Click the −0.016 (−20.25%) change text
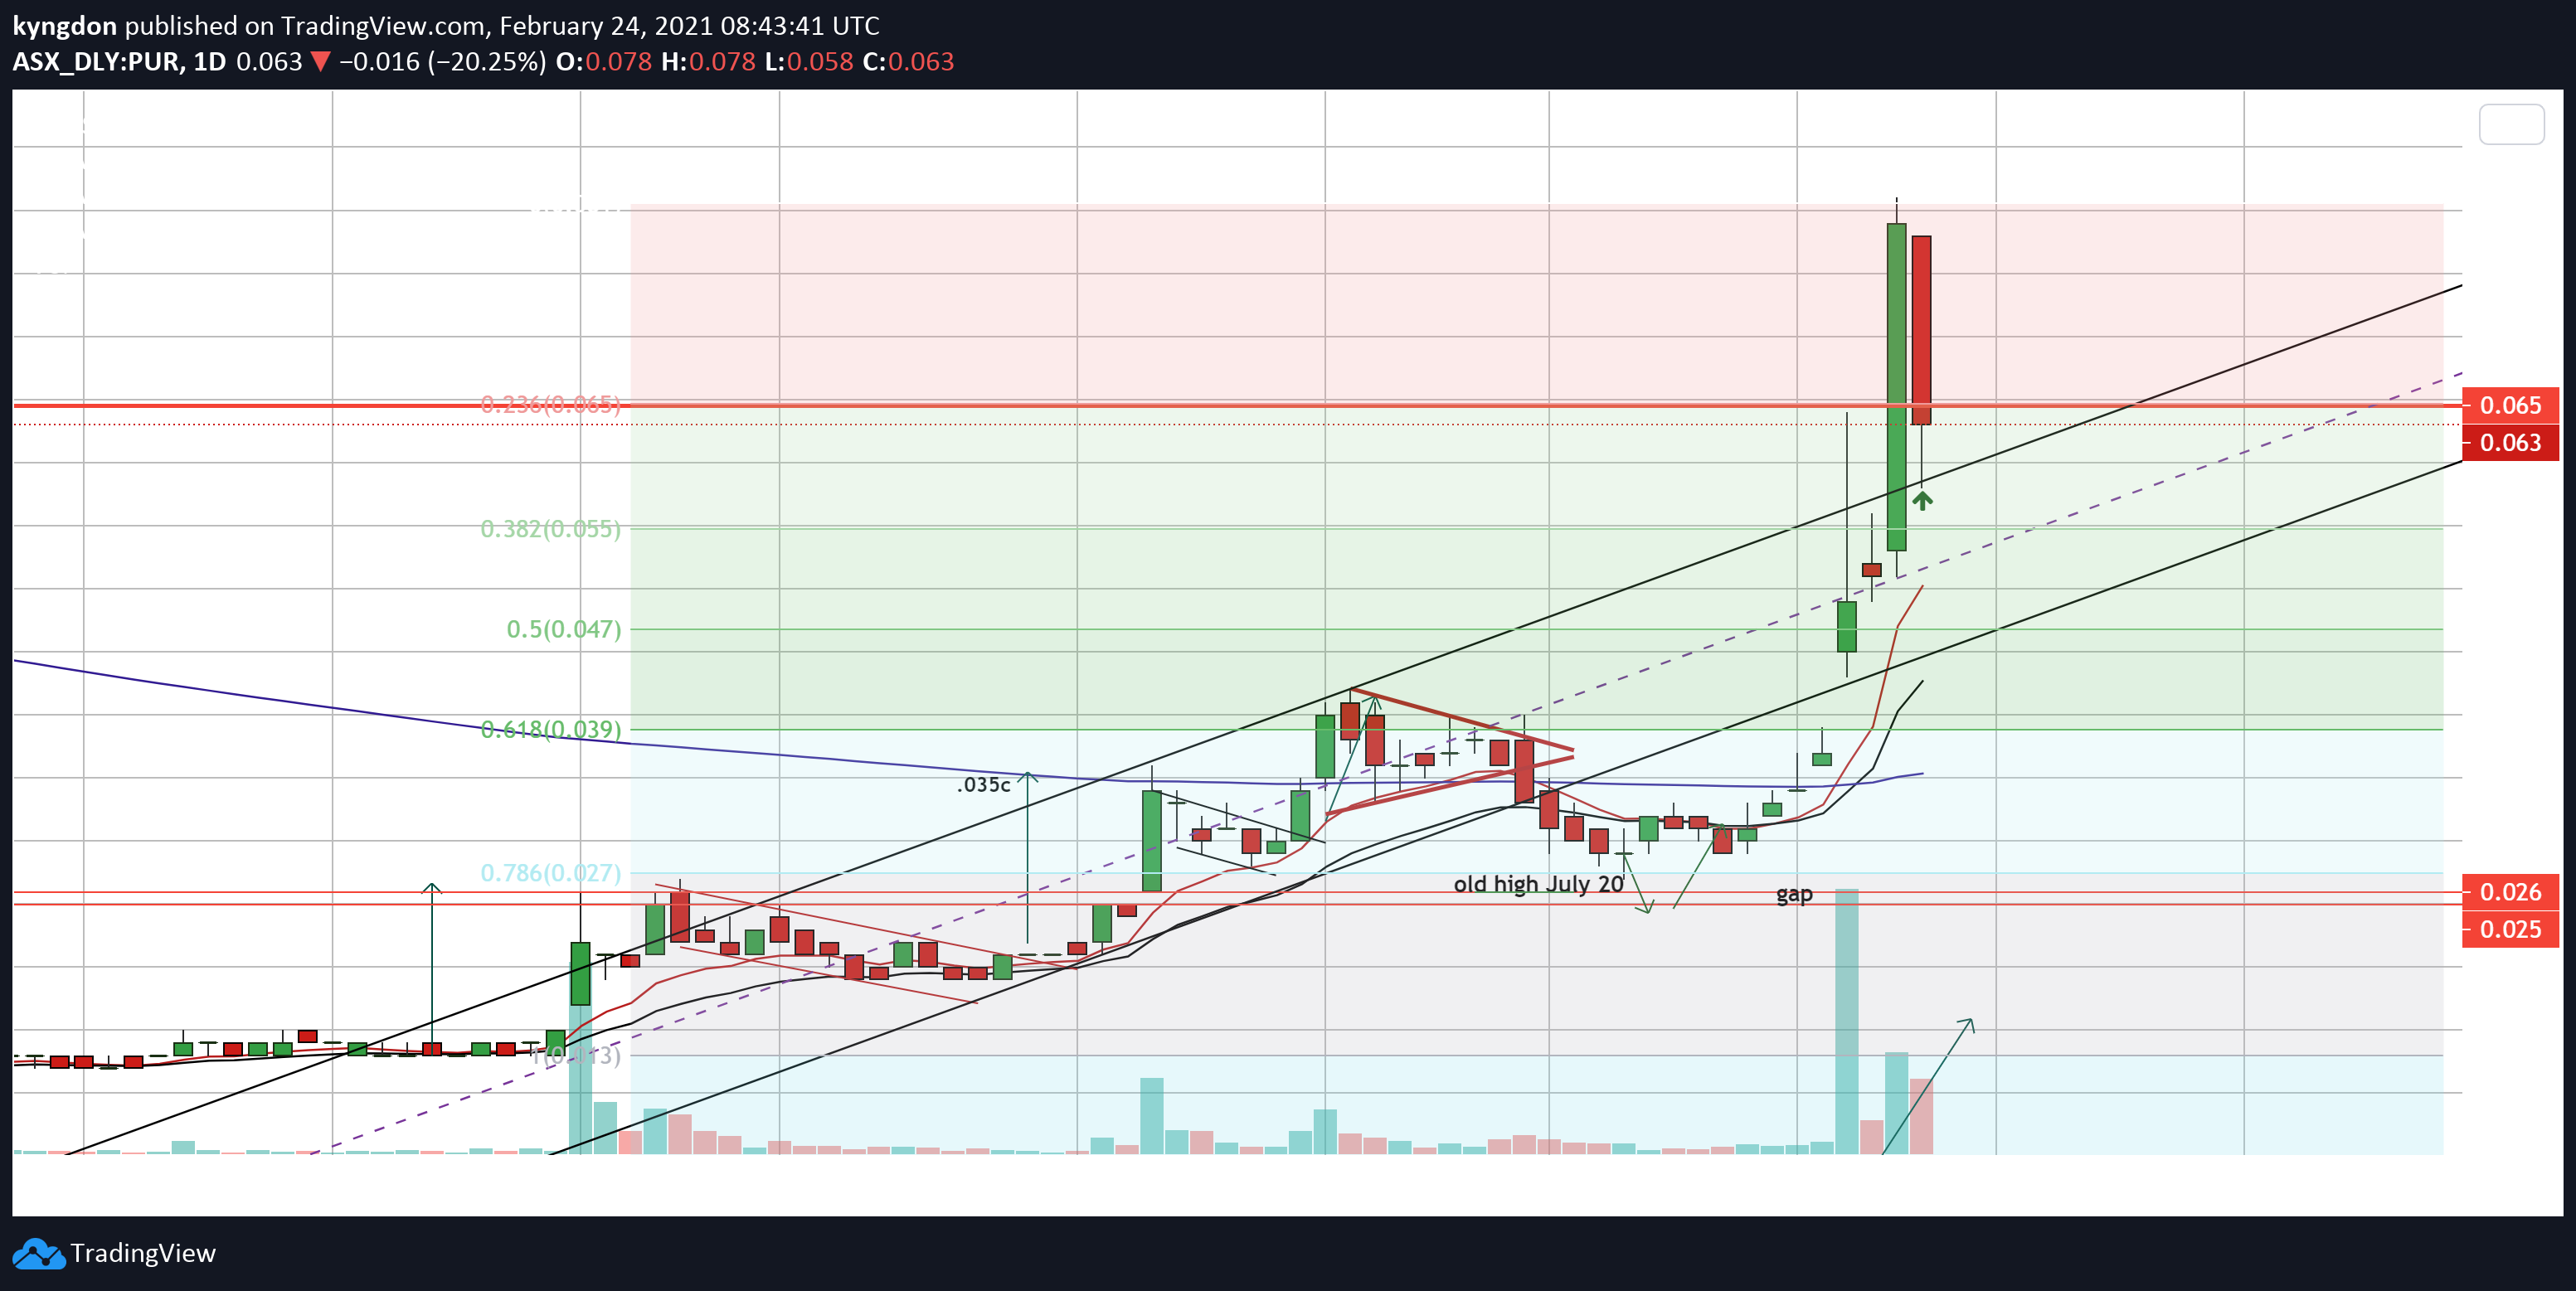Viewport: 2576px width, 1291px height. click(x=443, y=62)
